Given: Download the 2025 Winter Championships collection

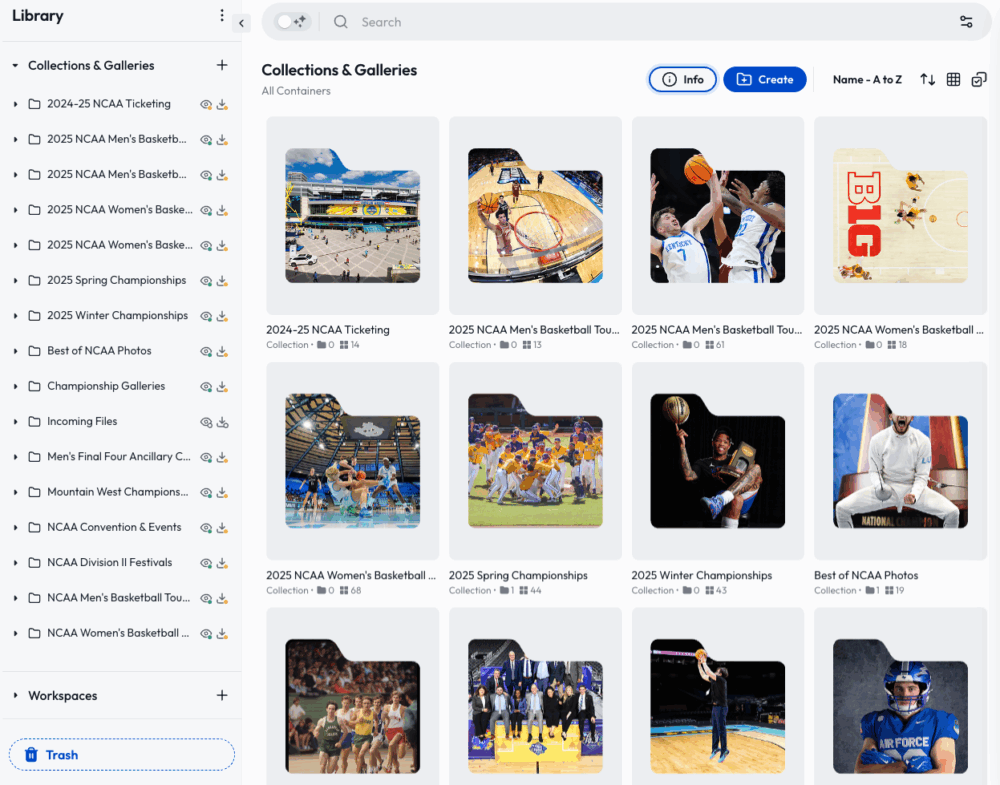Looking at the screenshot, I should (x=222, y=316).
